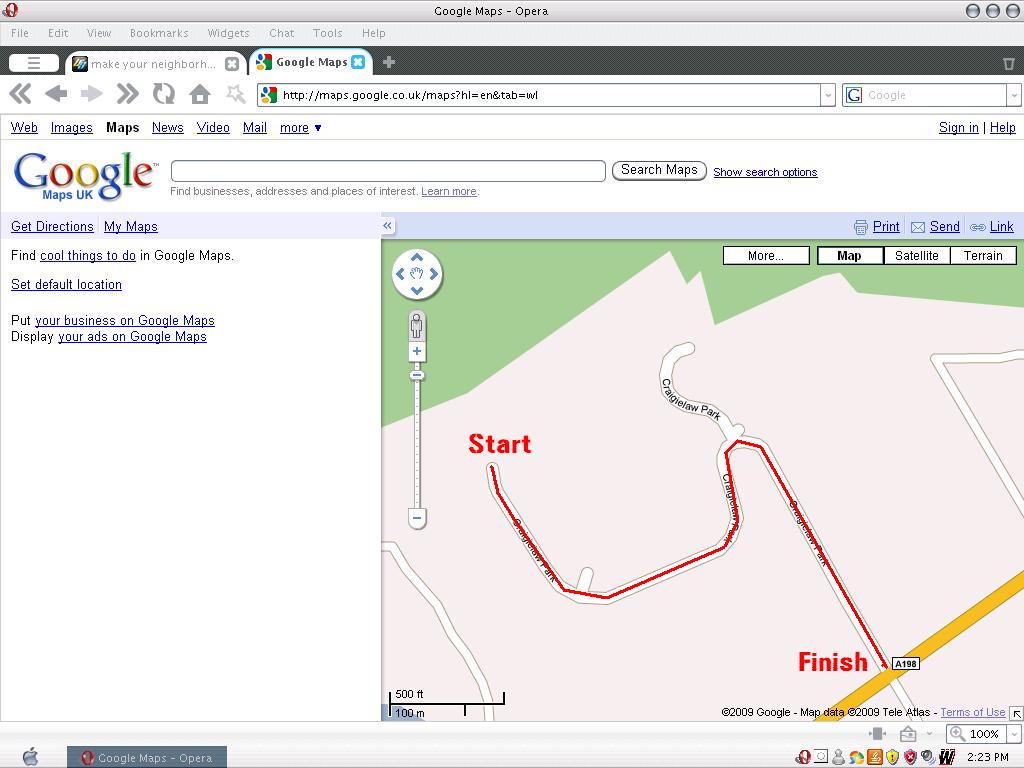Screen dimensions: 1024x768
Task: Open the Images link
Action: pyautogui.click(x=72, y=127)
